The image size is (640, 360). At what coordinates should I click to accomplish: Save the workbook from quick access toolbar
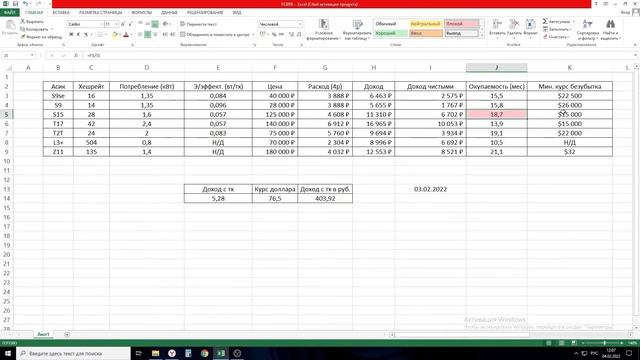[15, 4]
